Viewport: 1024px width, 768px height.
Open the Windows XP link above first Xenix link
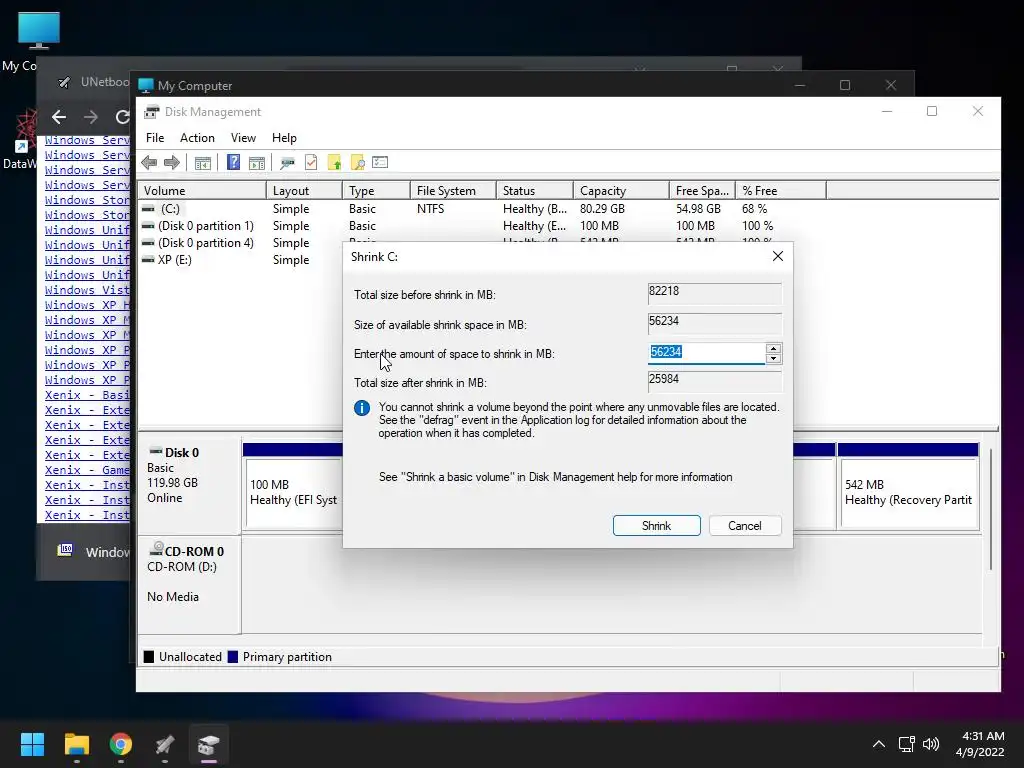pyautogui.click(x=87, y=380)
